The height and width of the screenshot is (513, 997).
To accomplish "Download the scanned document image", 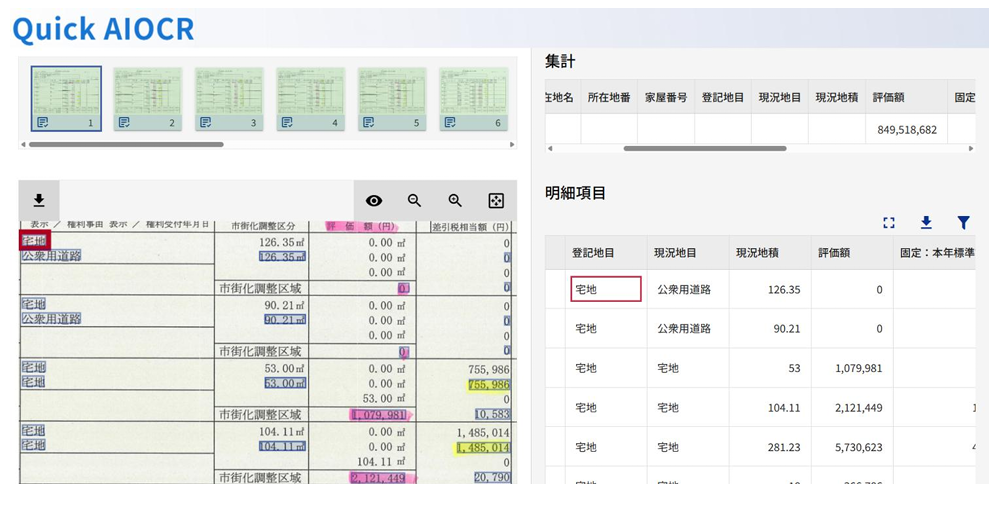I will pyautogui.click(x=39, y=200).
